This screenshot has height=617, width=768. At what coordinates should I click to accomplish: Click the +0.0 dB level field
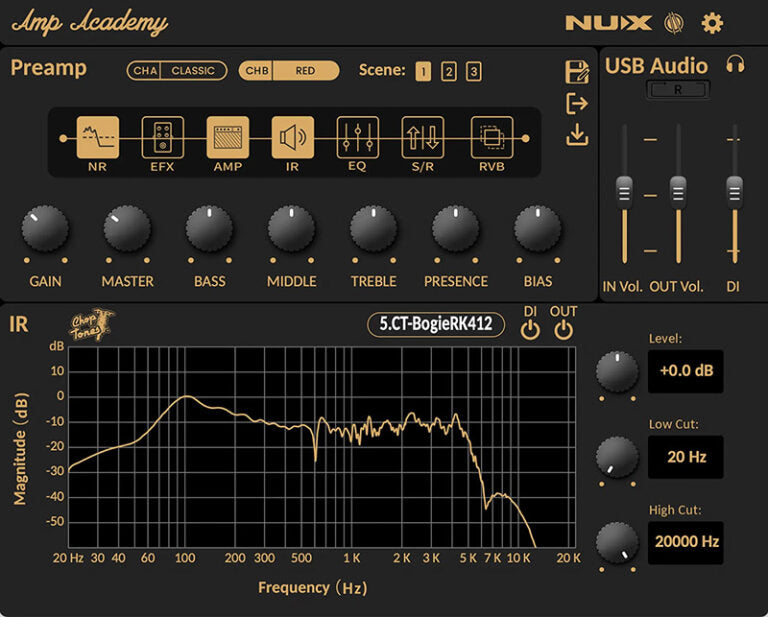pos(686,371)
